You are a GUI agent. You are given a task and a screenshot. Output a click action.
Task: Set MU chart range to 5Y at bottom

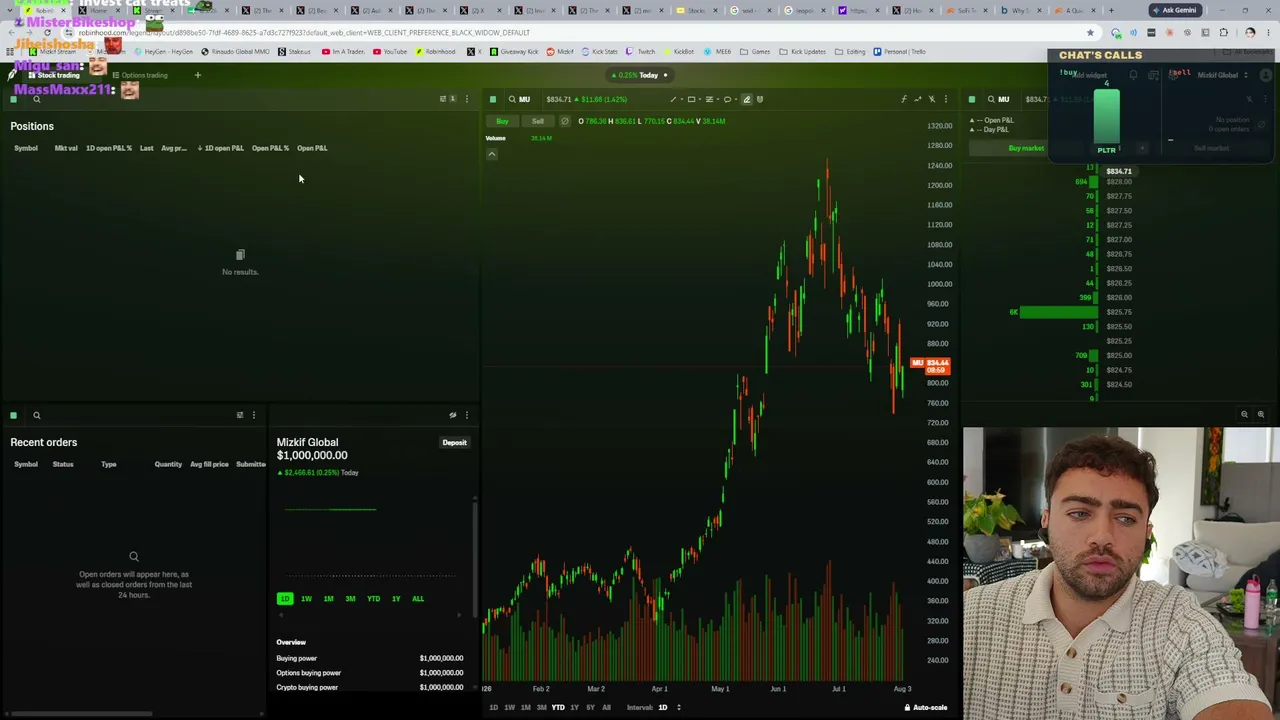coord(590,708)
